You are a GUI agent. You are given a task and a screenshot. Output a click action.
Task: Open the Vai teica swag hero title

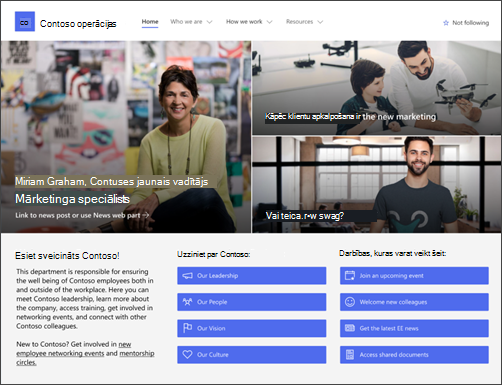(x=305, y=216)
